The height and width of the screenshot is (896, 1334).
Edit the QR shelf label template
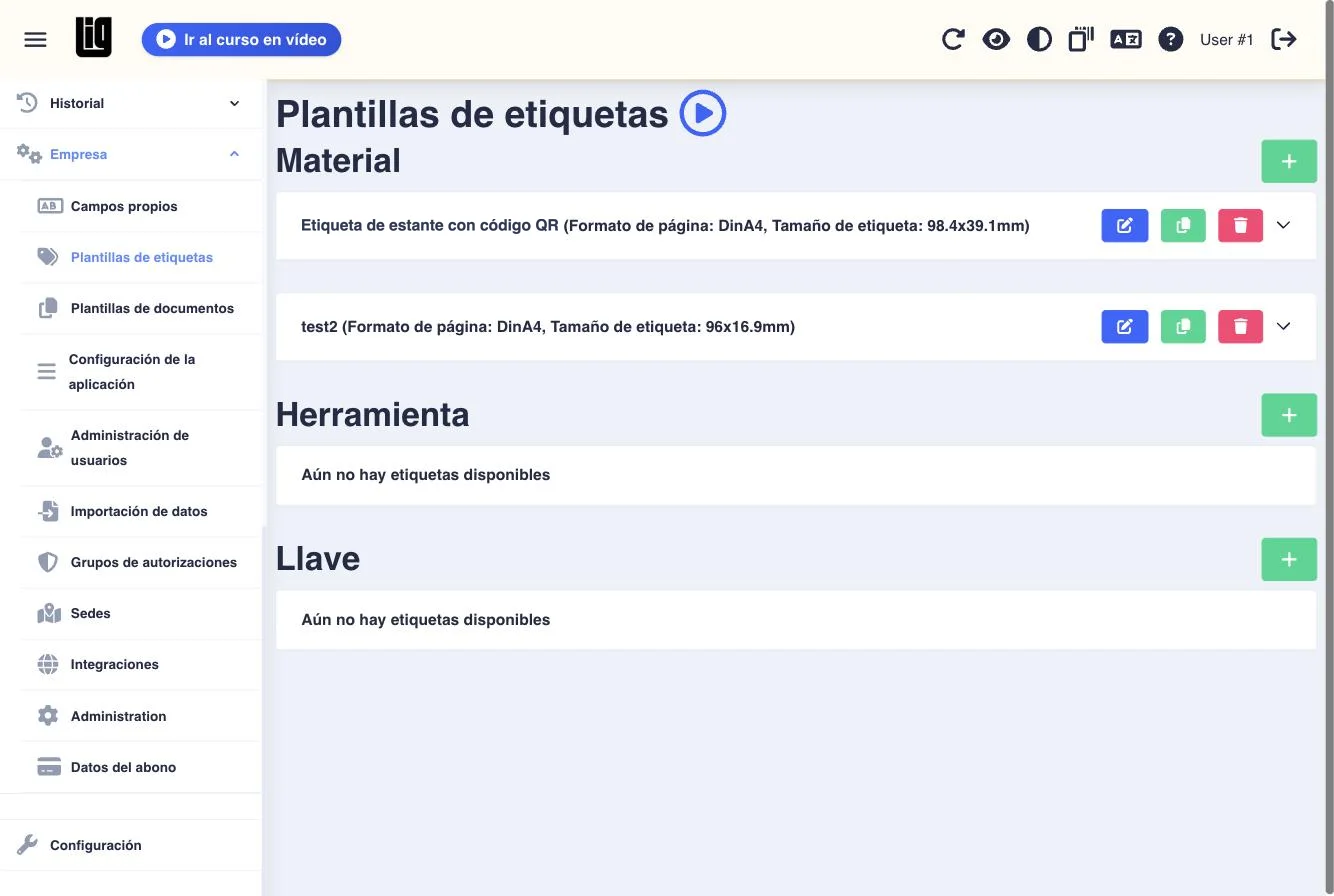click(1125, 225)
